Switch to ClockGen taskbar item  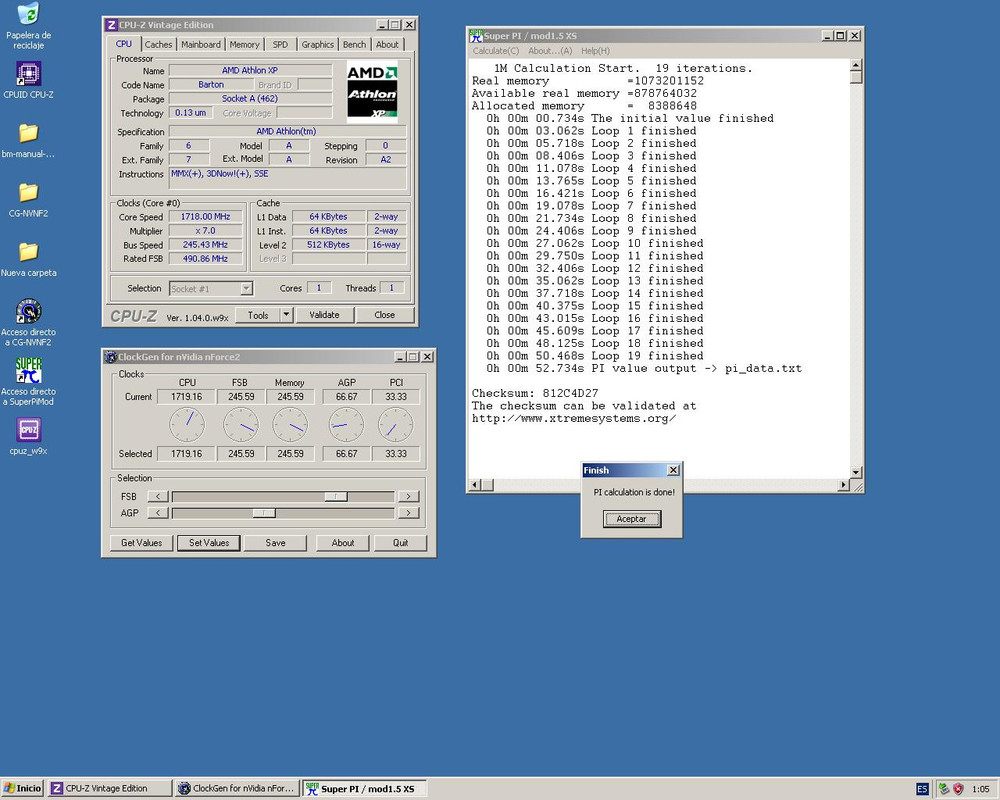click(237, 789)
